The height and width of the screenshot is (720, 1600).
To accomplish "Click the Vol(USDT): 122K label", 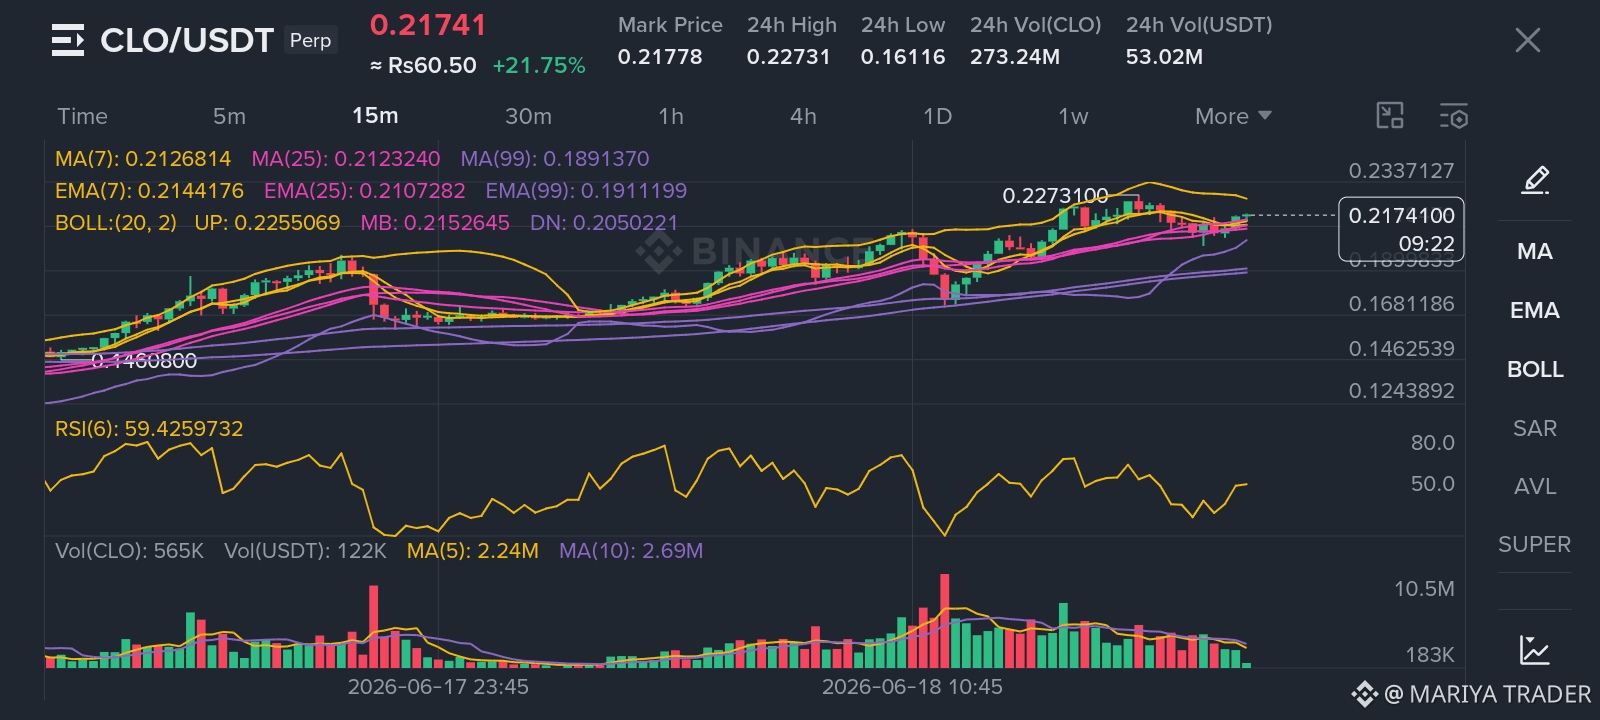I will (305, 551).
